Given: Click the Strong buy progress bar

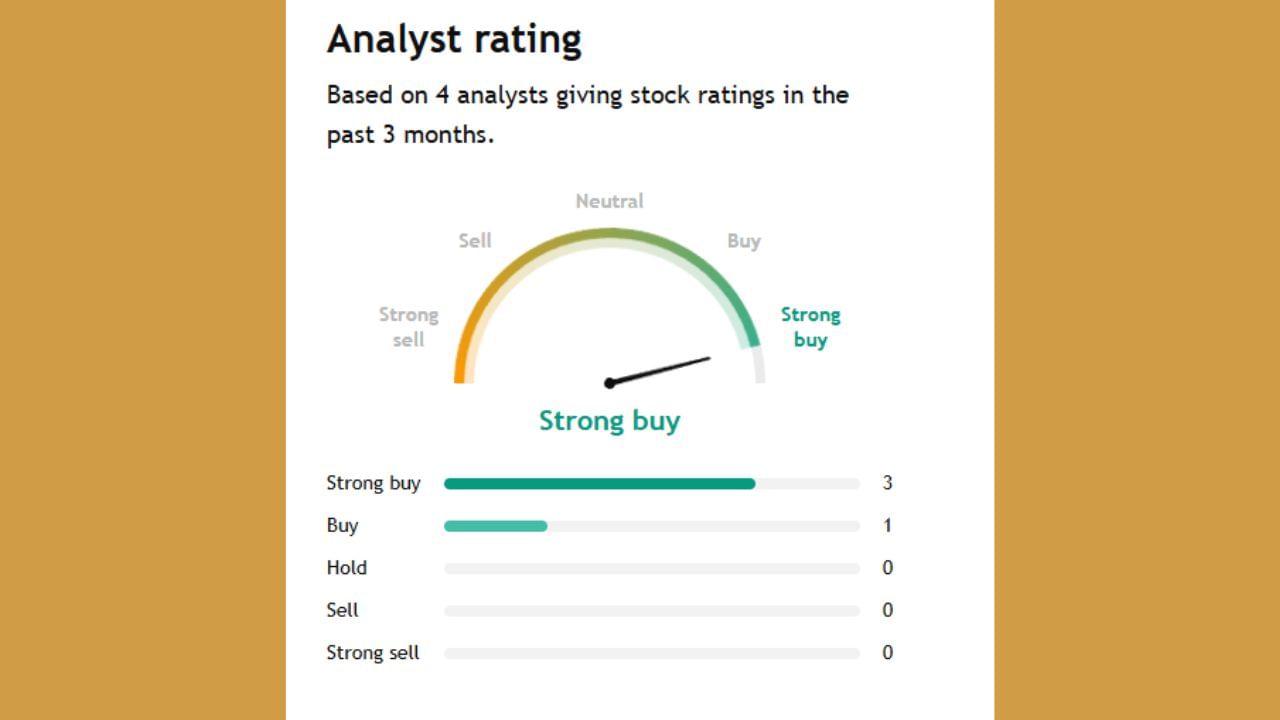Looking at the screenshot, I should pyautogui.click(x=600, y=484).
